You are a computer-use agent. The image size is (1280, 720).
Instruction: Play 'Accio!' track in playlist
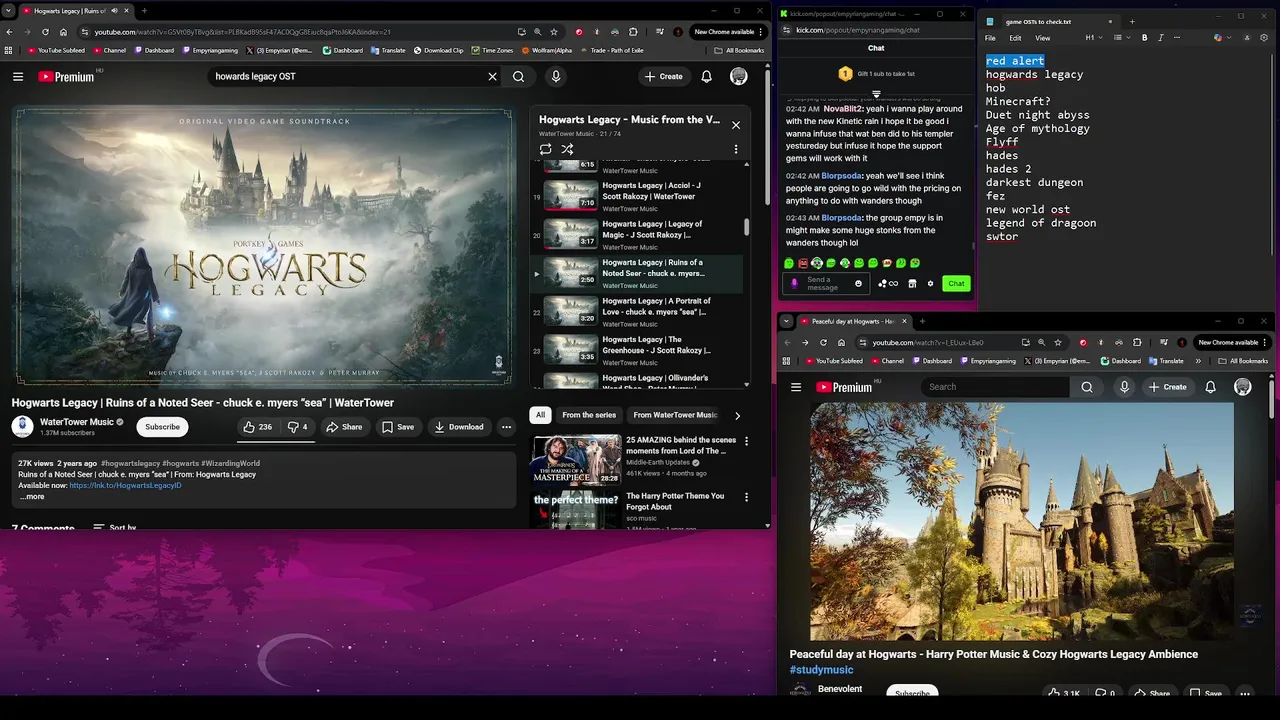pos(637,195)
